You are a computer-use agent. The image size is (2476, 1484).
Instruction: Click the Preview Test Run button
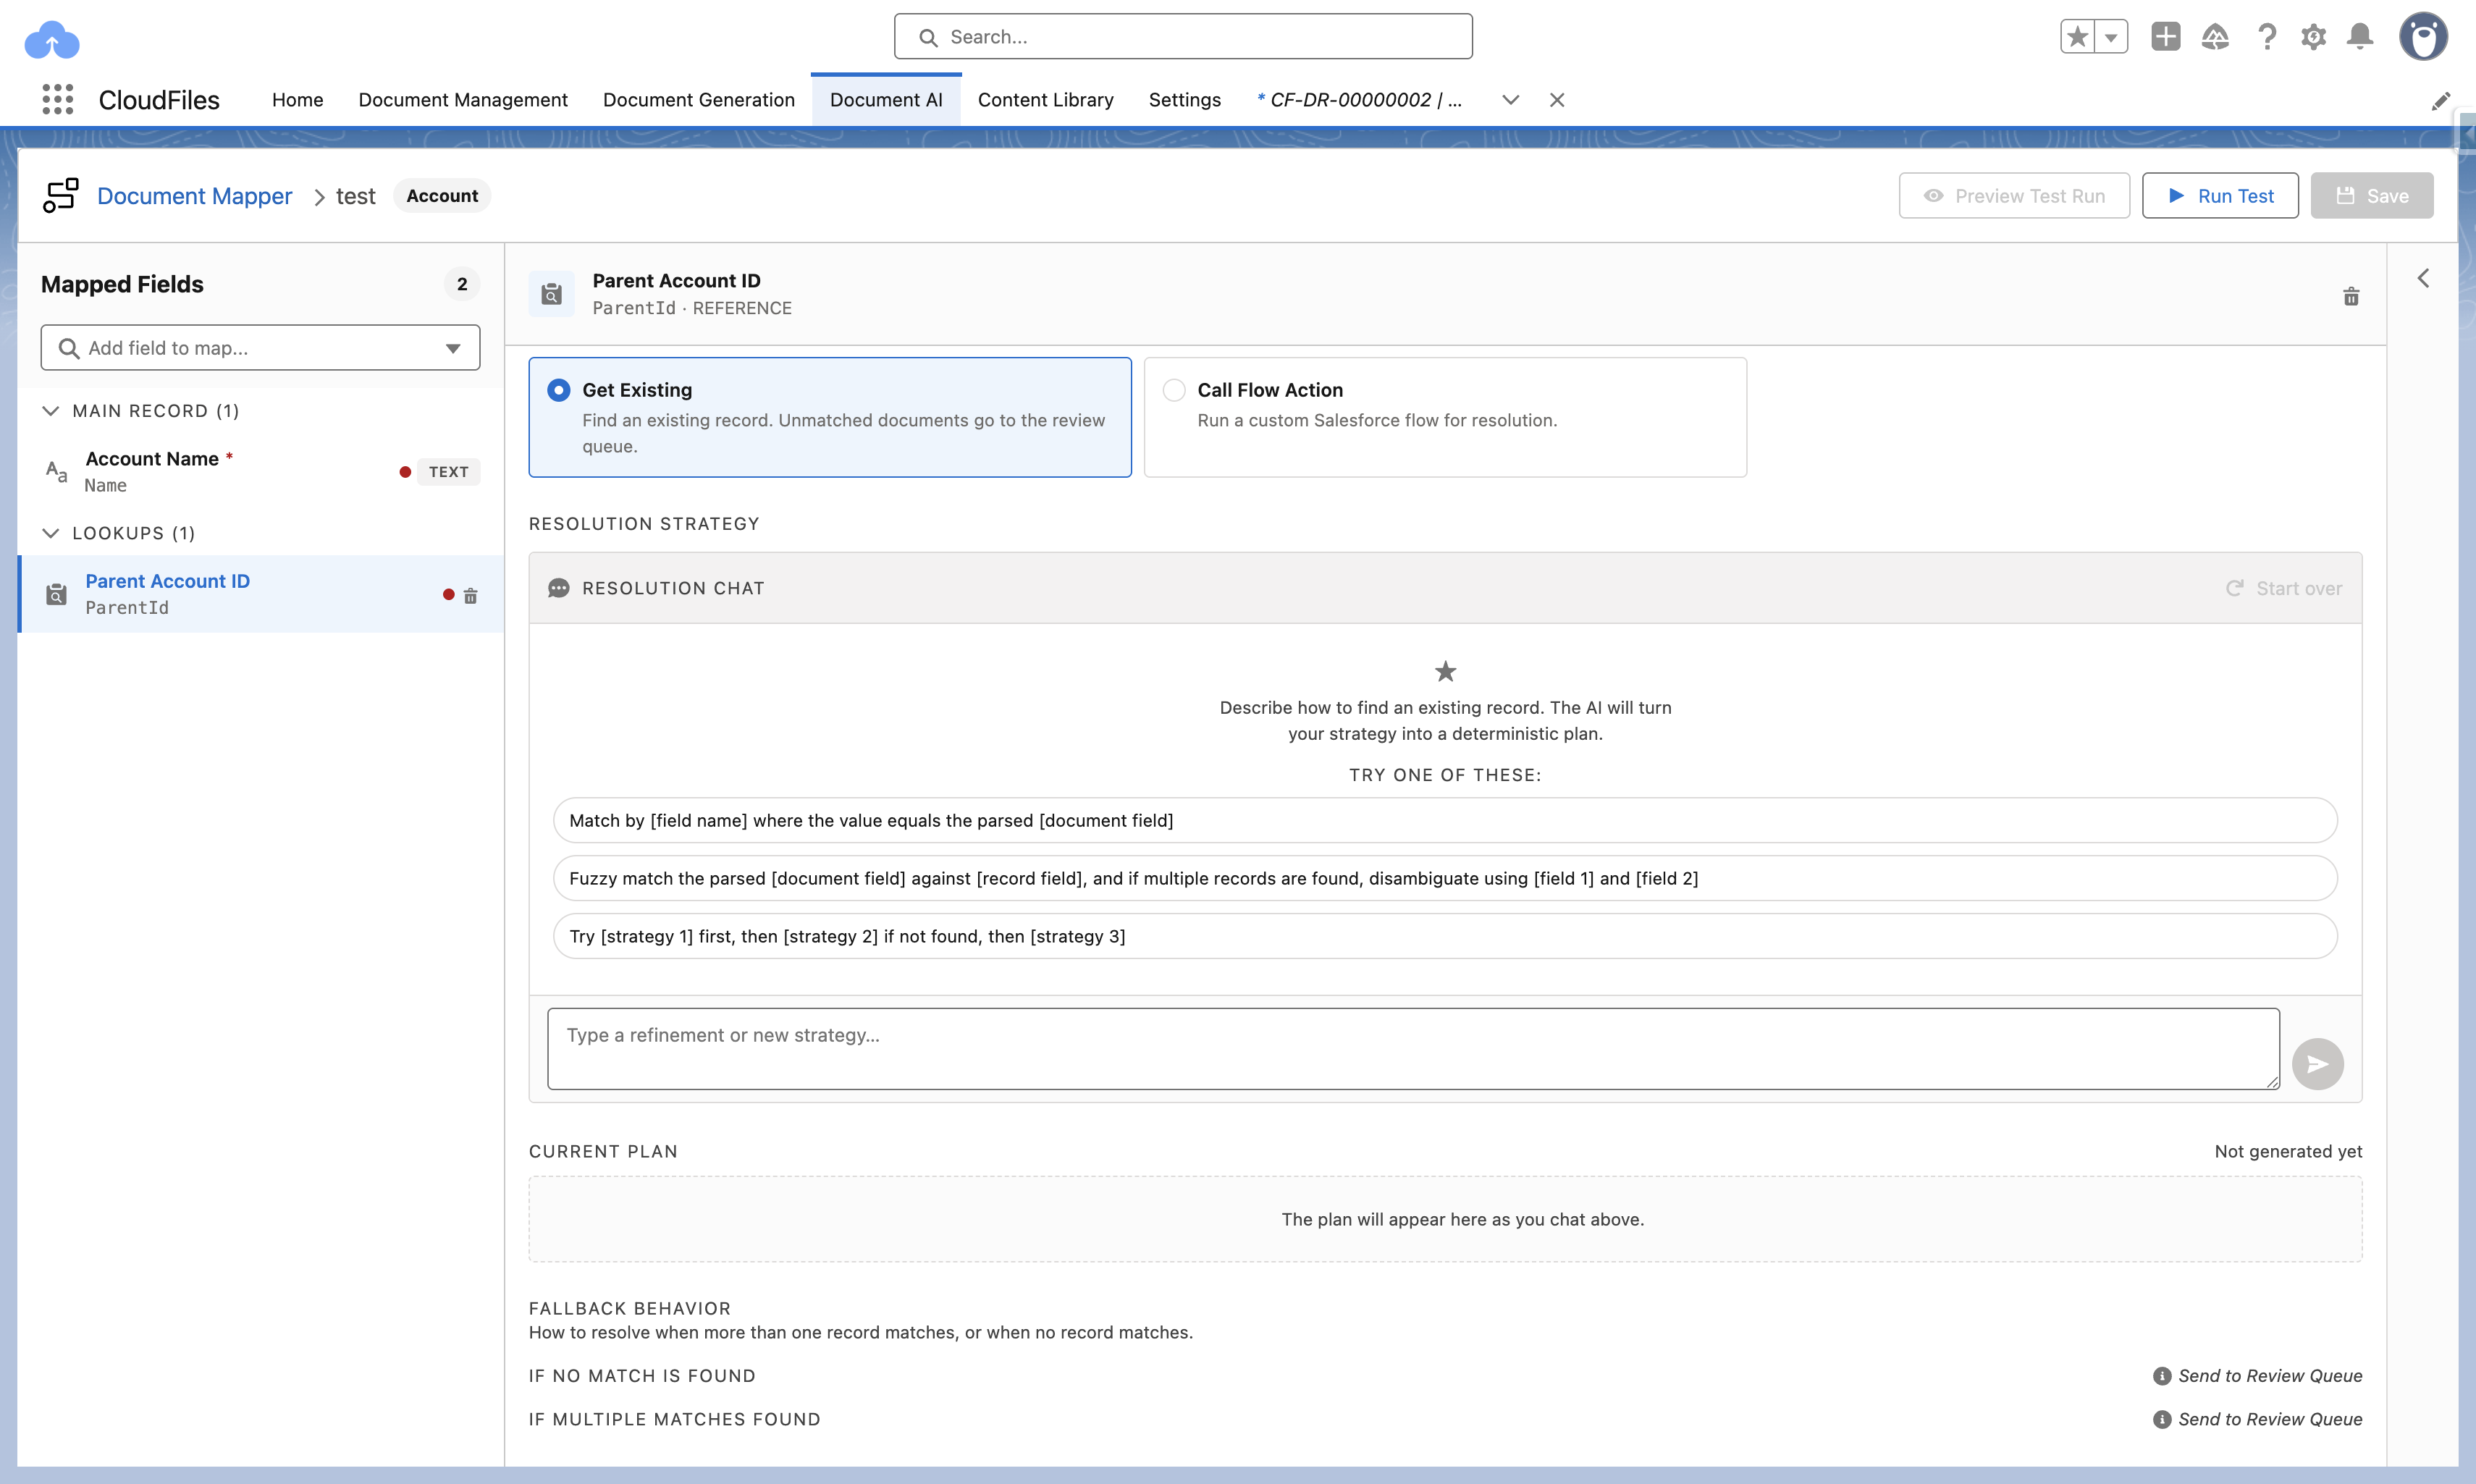[x=2014, y=196]
